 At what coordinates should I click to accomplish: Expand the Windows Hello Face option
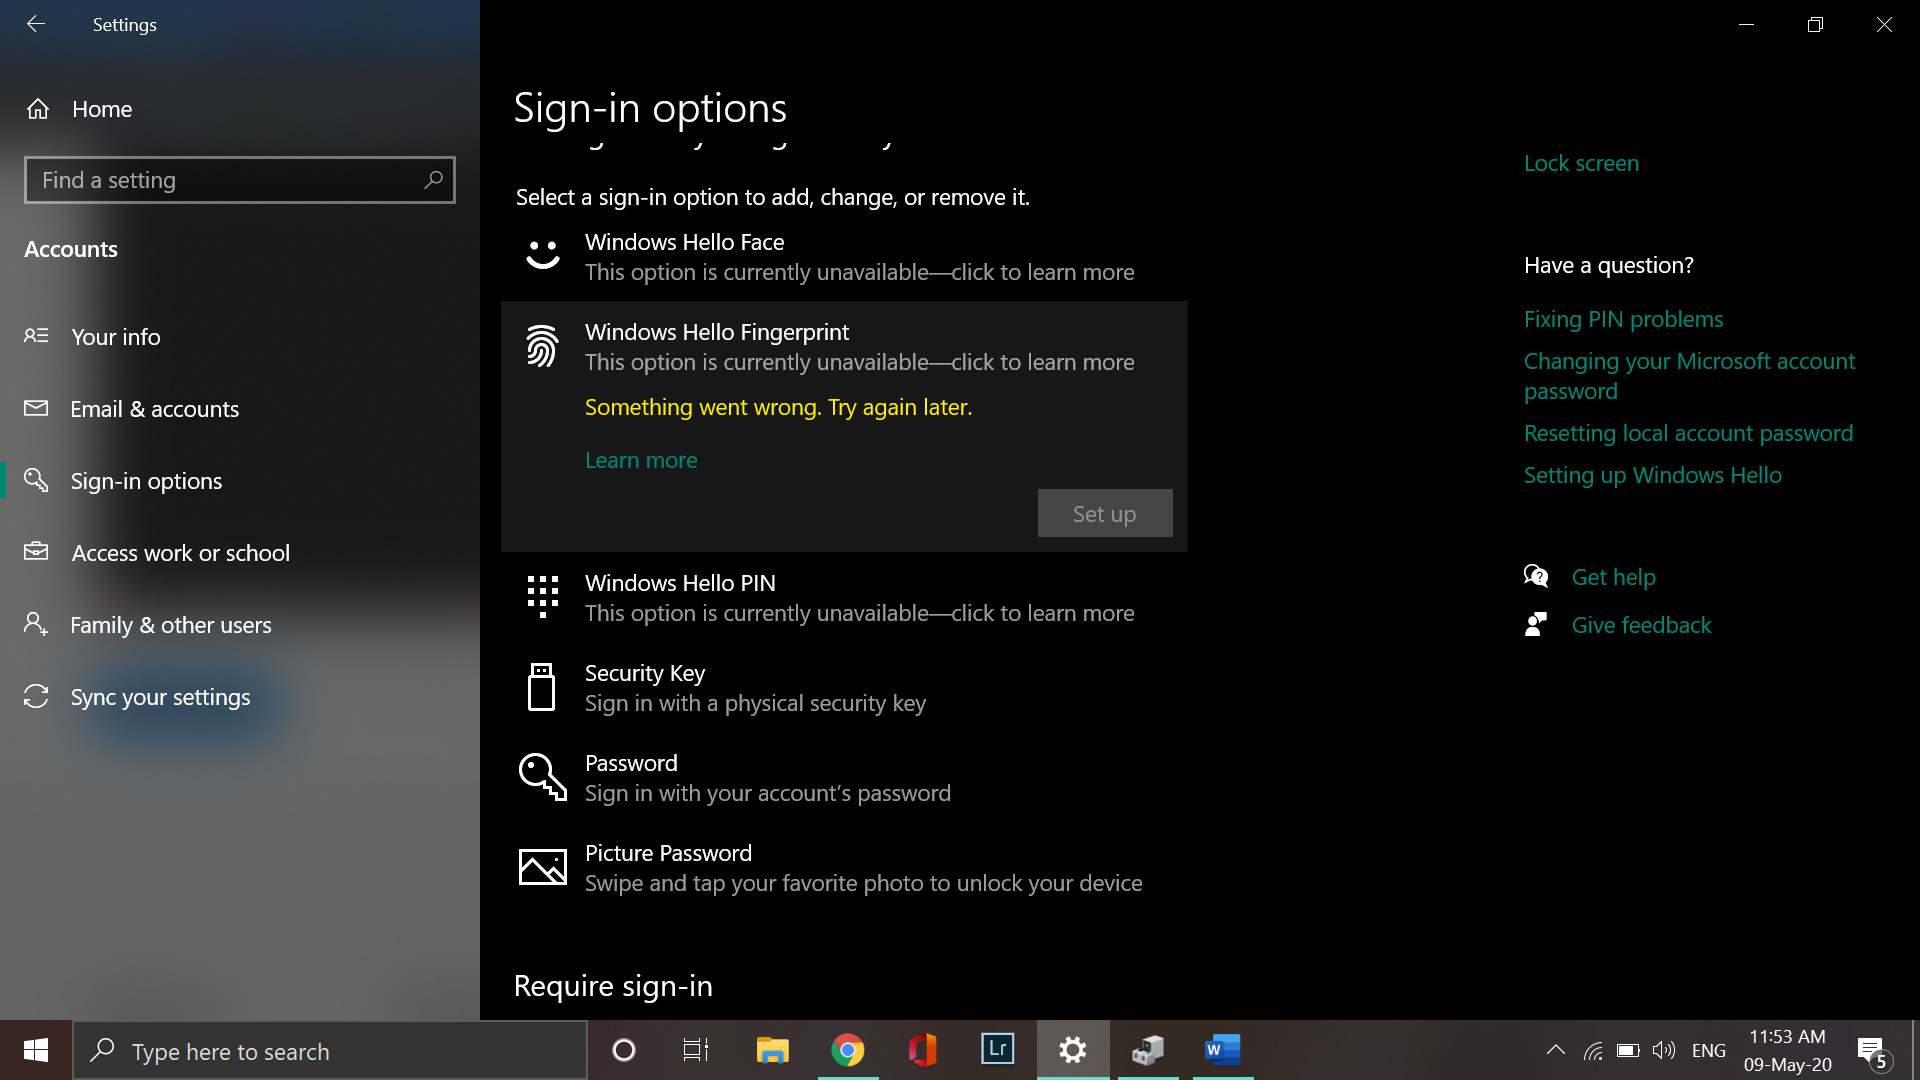click(x=844, y=257)
